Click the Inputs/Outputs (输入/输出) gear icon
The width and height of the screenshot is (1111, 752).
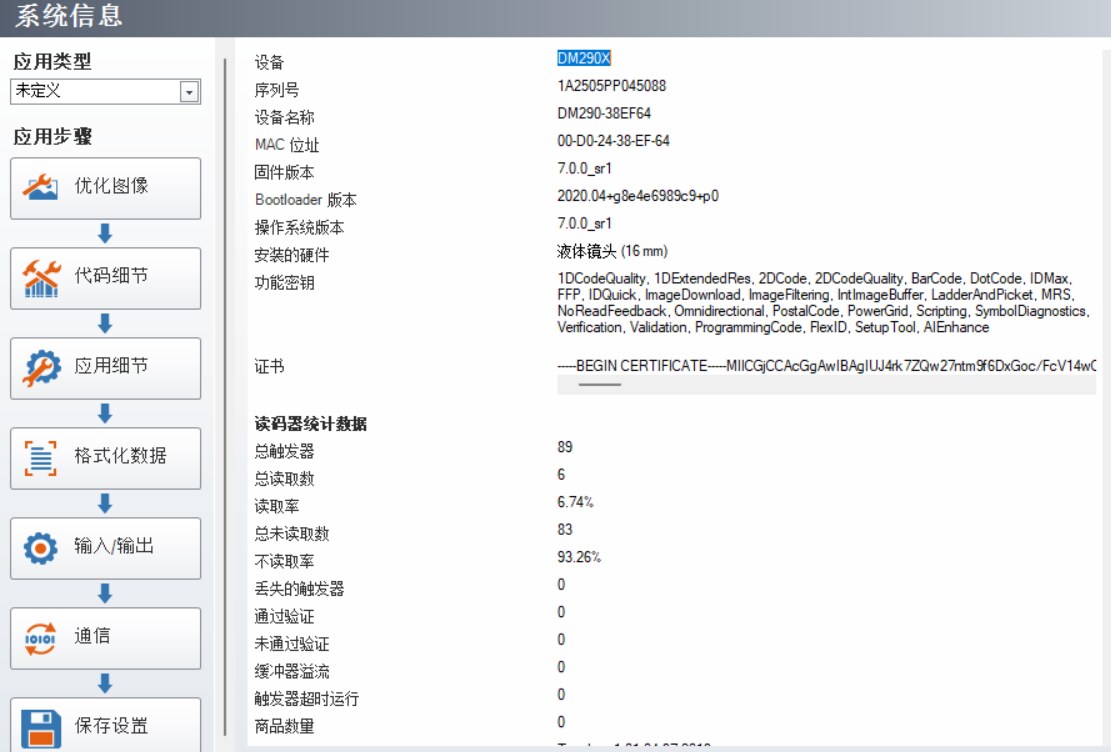tap(41, 547)
